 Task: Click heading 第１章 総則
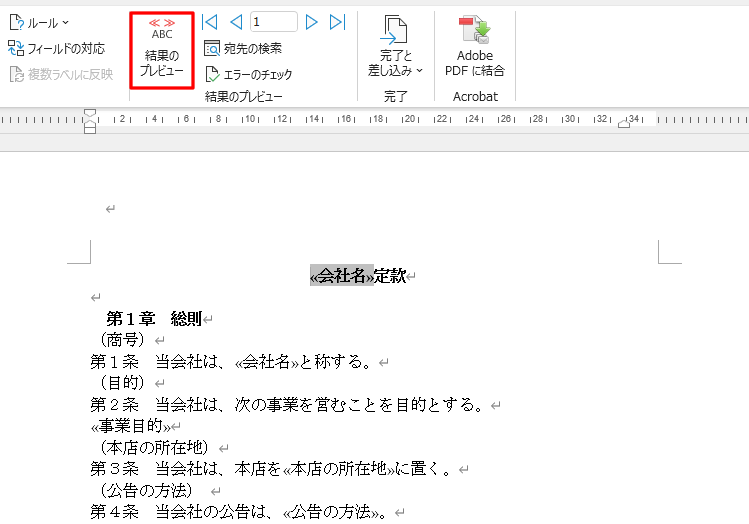(154, 318)
